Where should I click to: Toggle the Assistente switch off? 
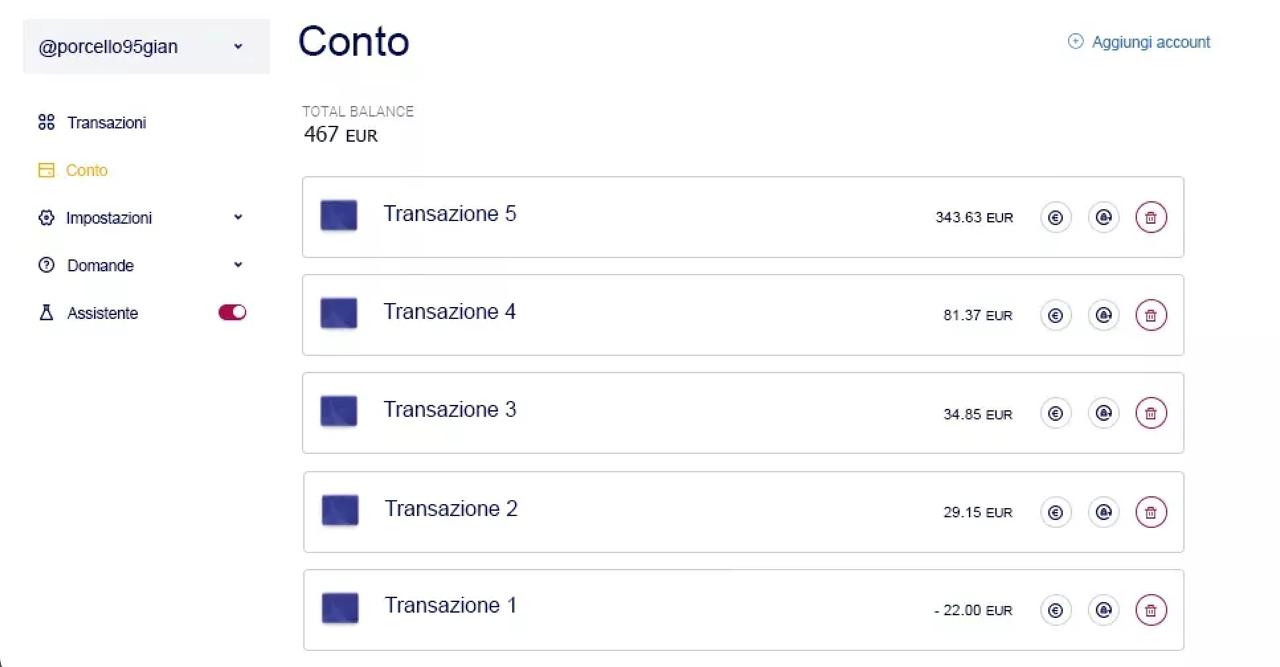pos(232,313)
